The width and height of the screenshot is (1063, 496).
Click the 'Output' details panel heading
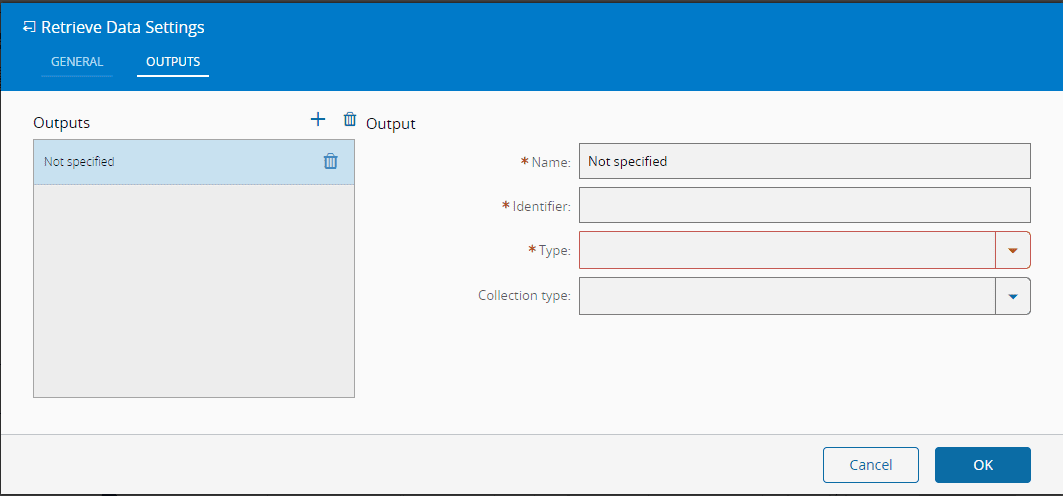pos(391,124)
